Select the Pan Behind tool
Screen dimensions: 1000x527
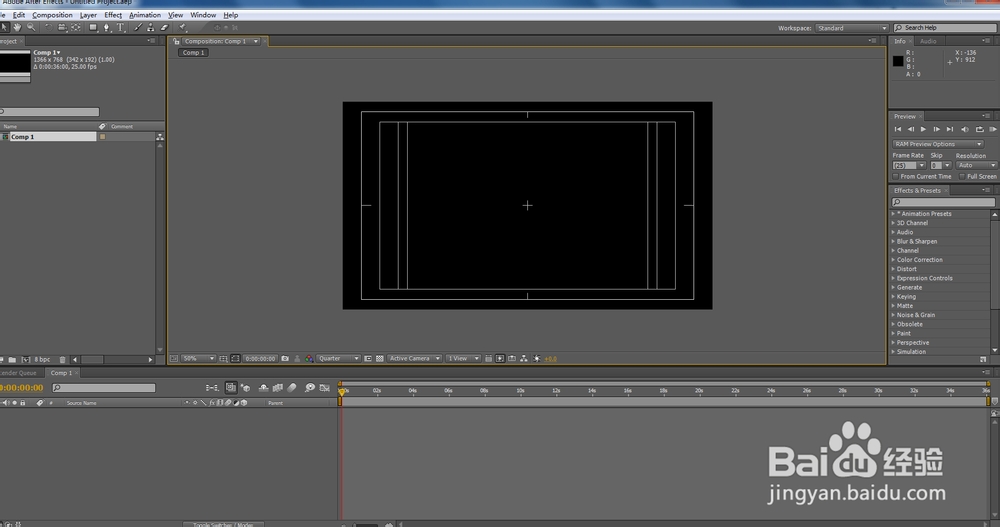76,27
